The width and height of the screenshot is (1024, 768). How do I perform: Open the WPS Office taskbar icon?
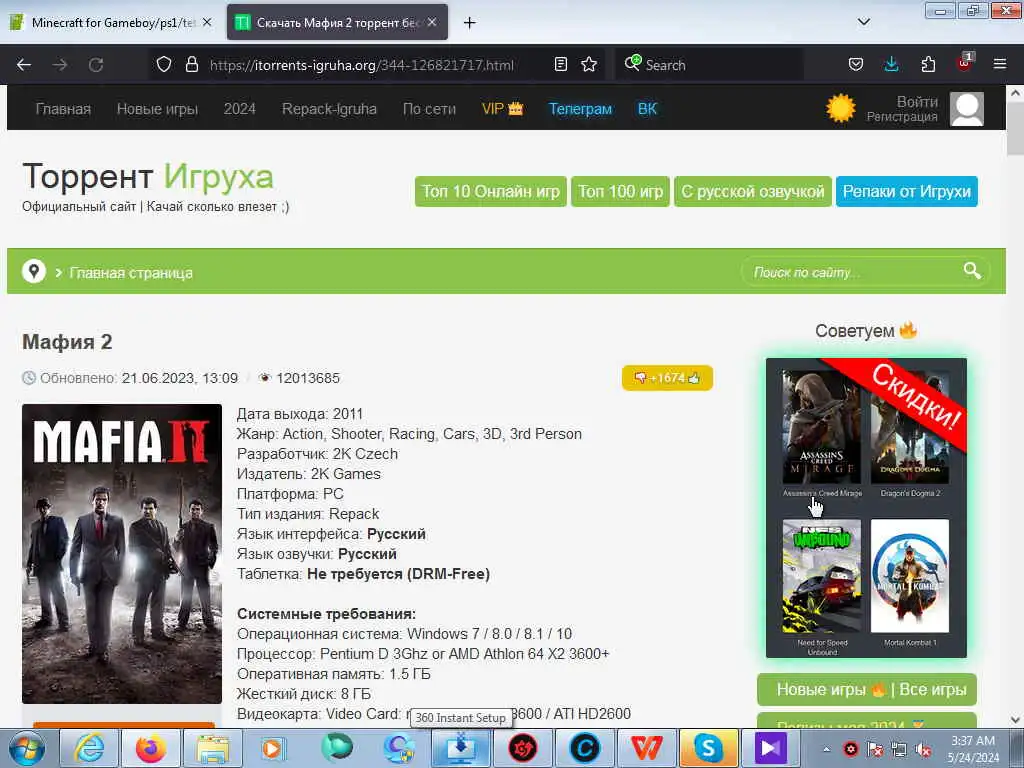[x=647, y=748]
